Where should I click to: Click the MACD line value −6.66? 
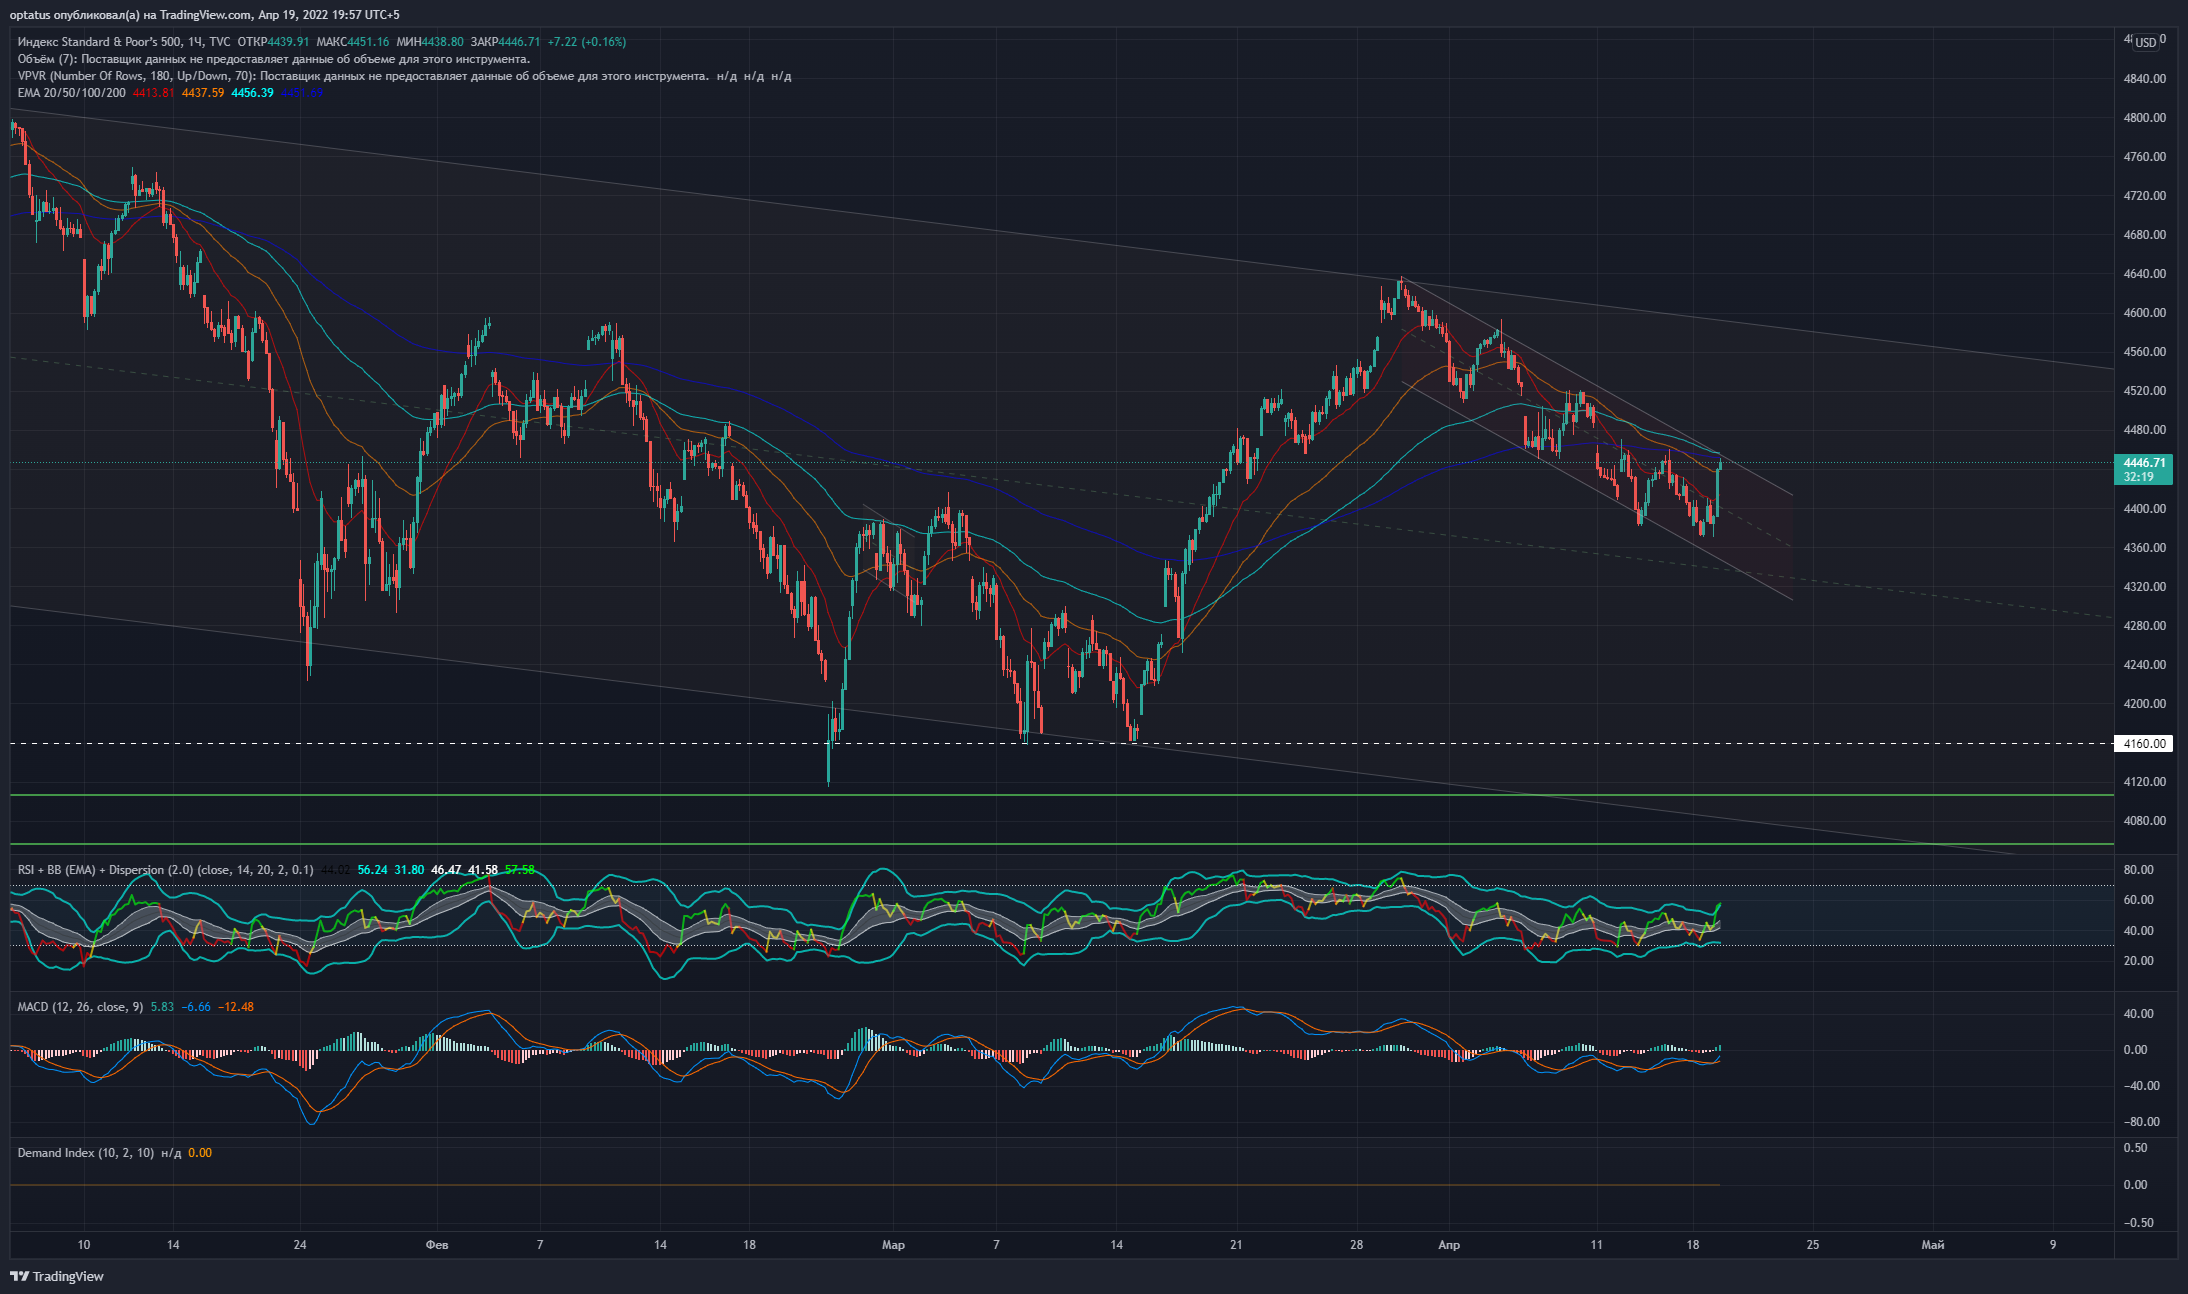pyautogui.click(x=196, y=1007)
